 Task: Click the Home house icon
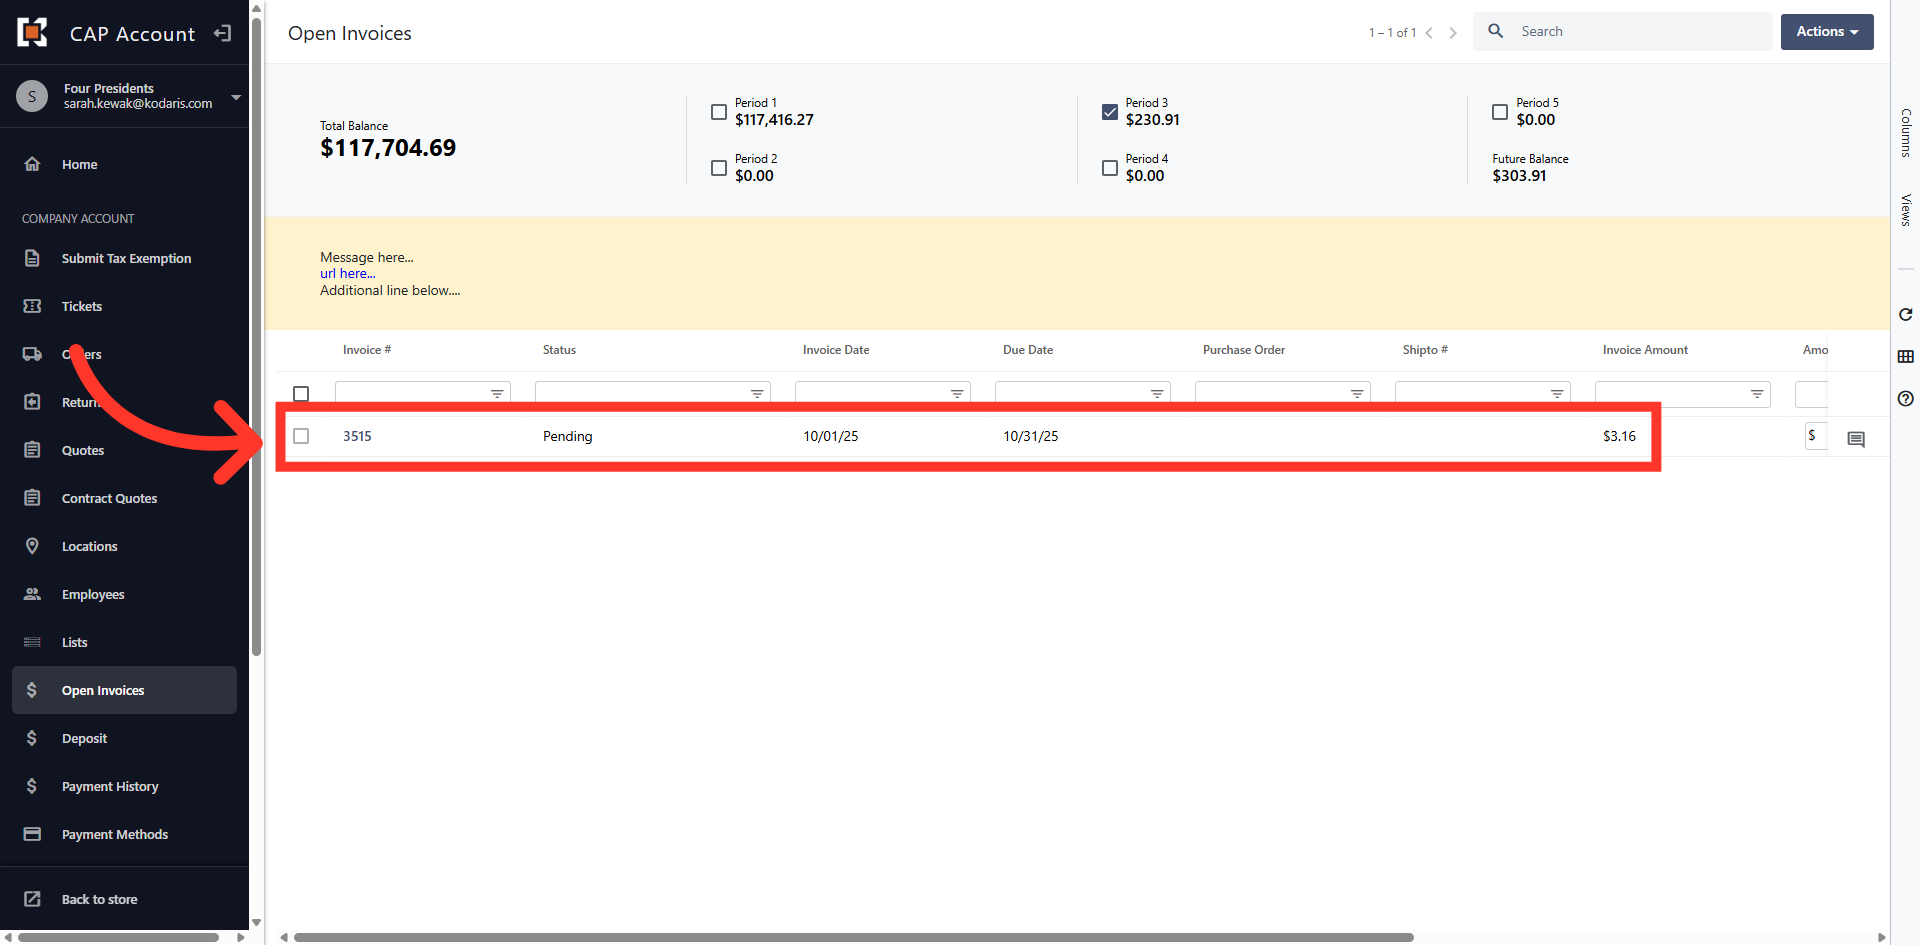pyautogui.click(x=32, y=164)
